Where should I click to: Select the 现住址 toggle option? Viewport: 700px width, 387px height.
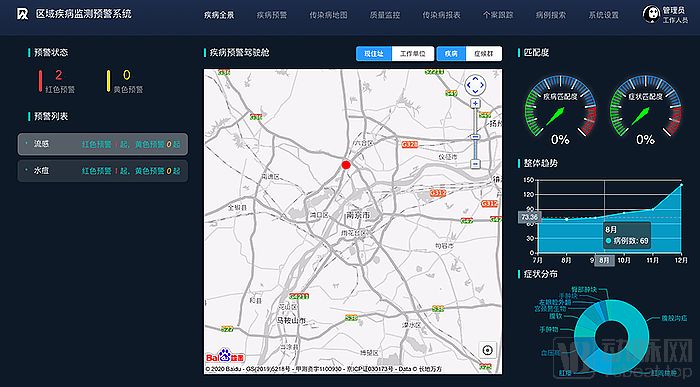(374, 54)
